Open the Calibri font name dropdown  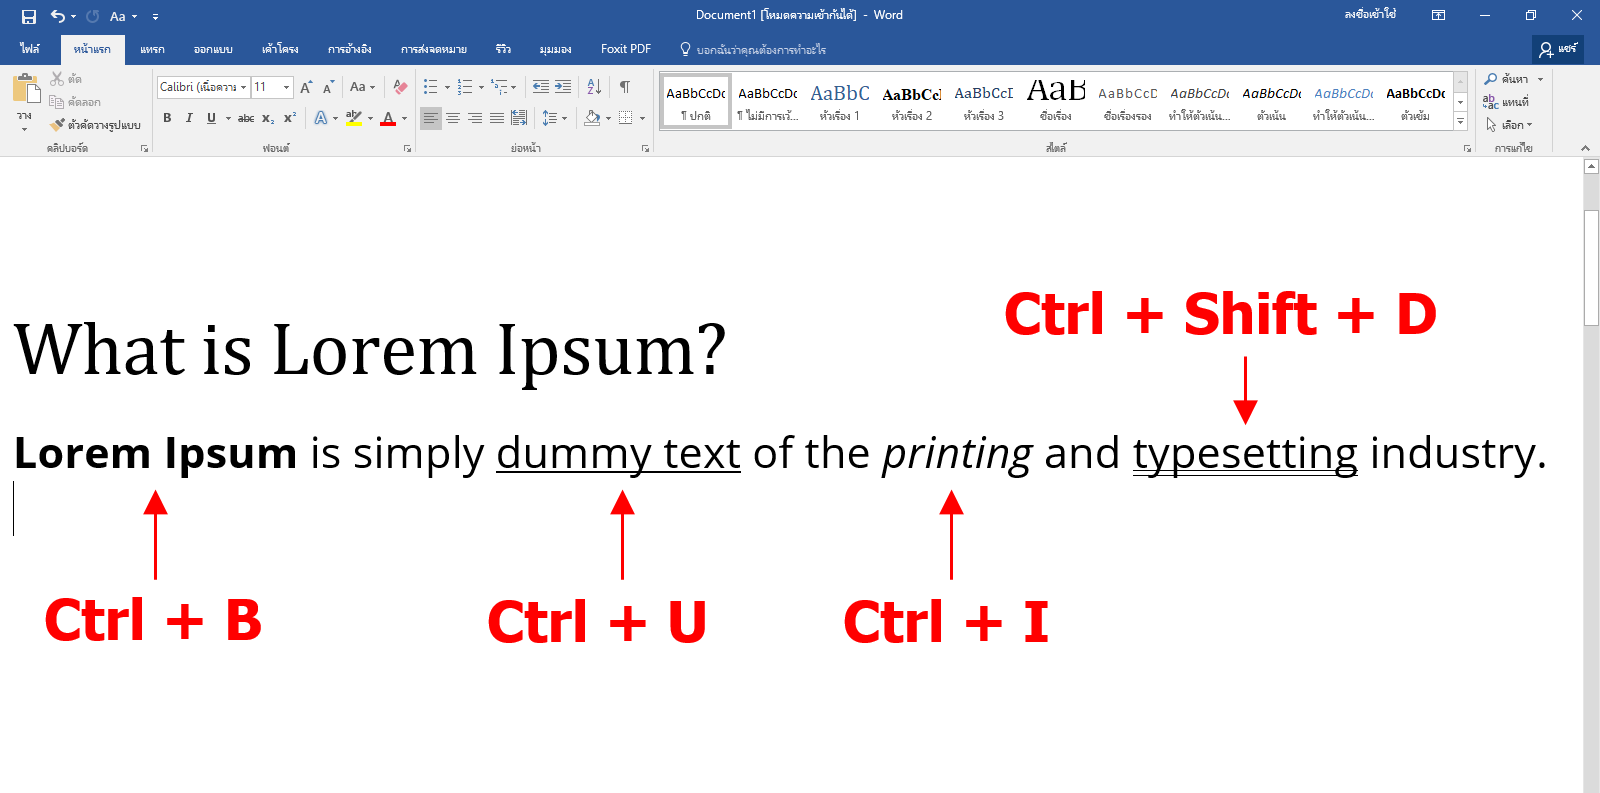coord(243,87)
